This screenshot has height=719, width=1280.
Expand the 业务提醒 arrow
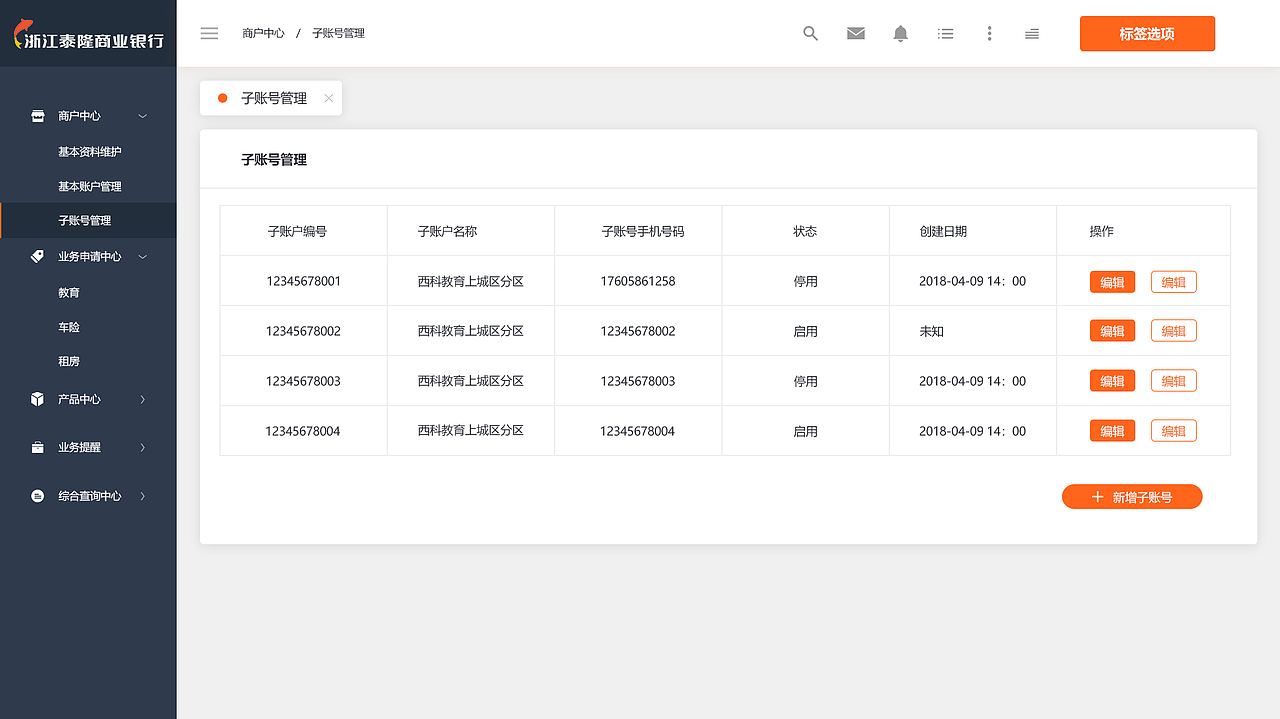[142, 447]
